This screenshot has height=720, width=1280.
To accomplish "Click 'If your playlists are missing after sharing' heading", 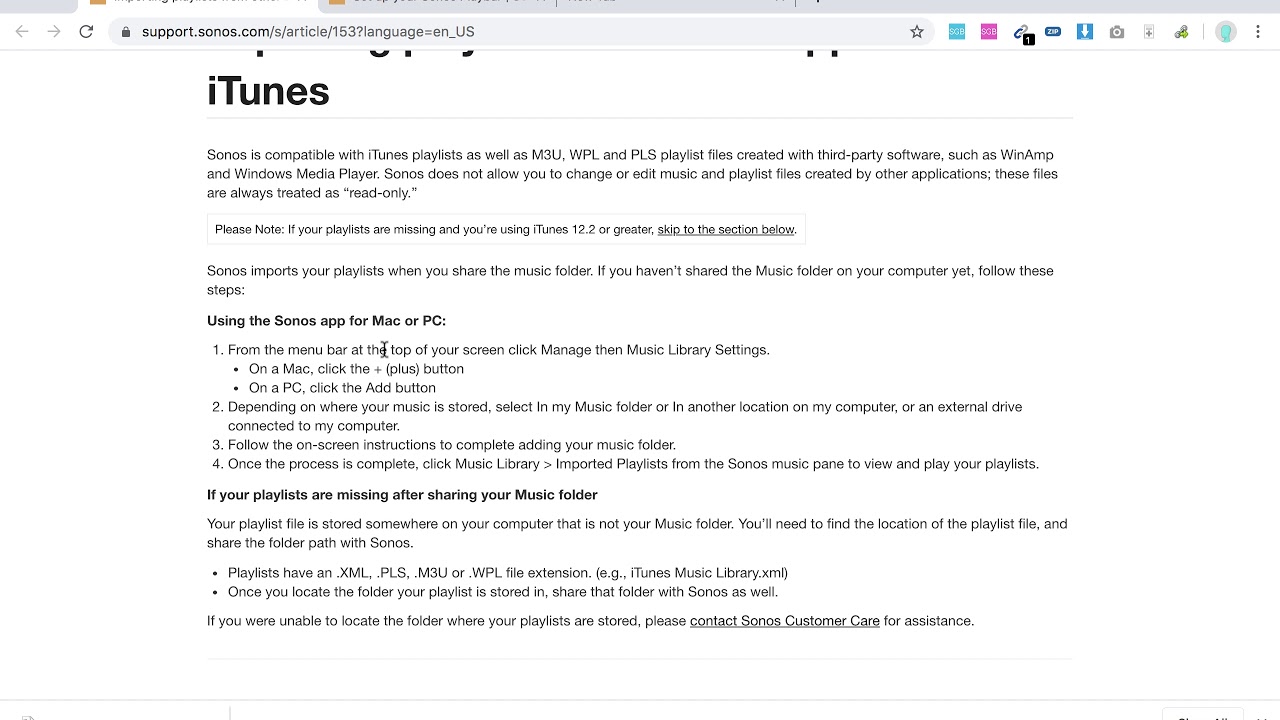I will point(402,495).
